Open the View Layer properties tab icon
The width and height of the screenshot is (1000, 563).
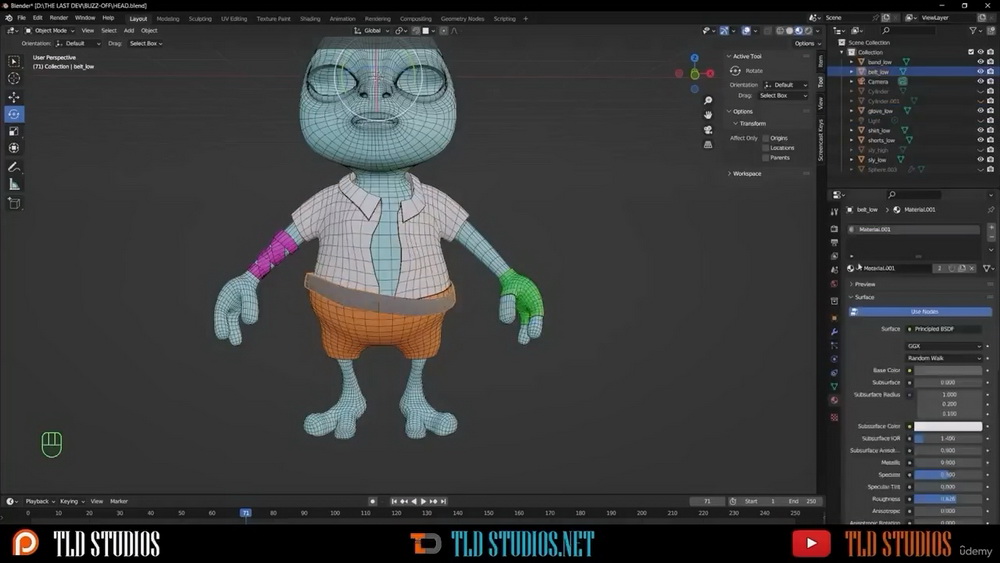[x=834, y=256]
